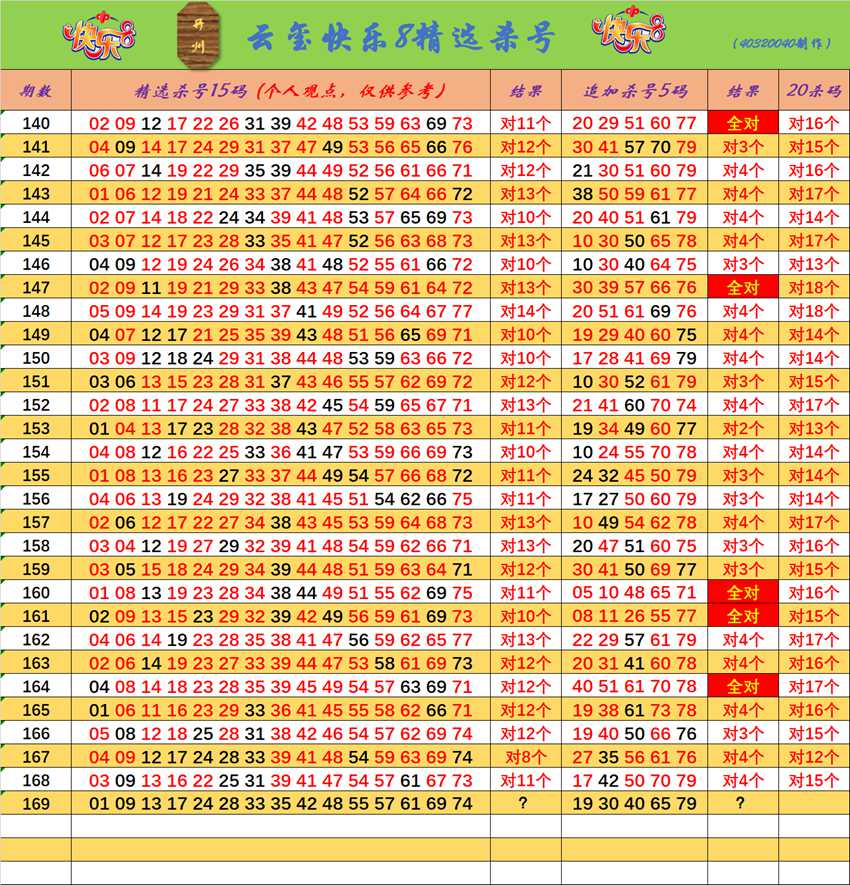Click the period 145 cell
850x885 pixels.
36,240
